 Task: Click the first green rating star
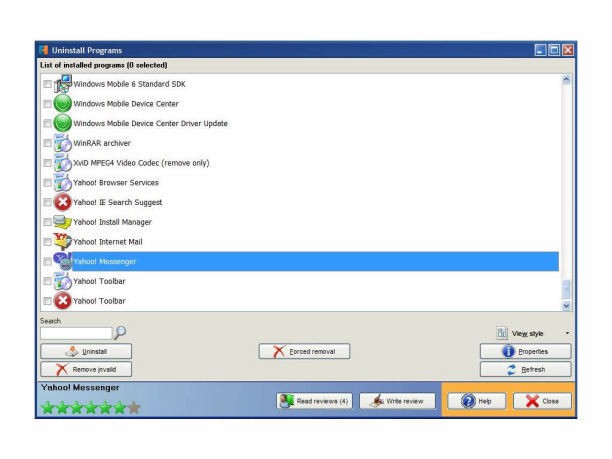(48, 407)
